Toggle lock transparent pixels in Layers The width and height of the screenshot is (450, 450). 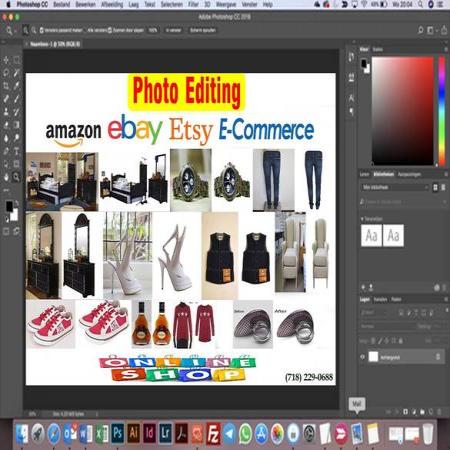click(x=373, y=341)
